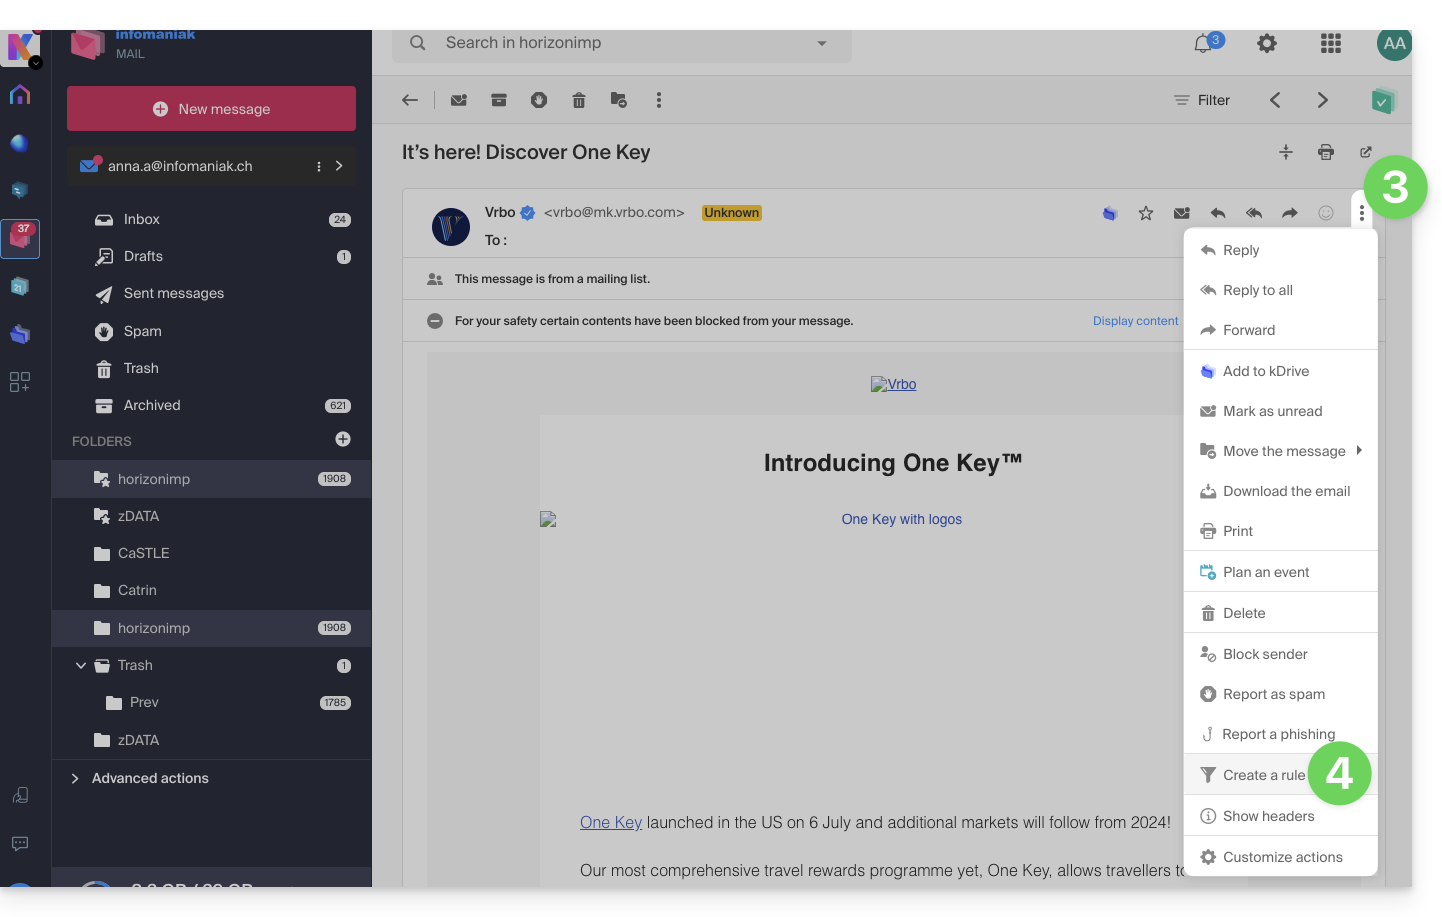Star this Vrbo message
This screenshot has height=917, width=1442.
coord(1146,213)
